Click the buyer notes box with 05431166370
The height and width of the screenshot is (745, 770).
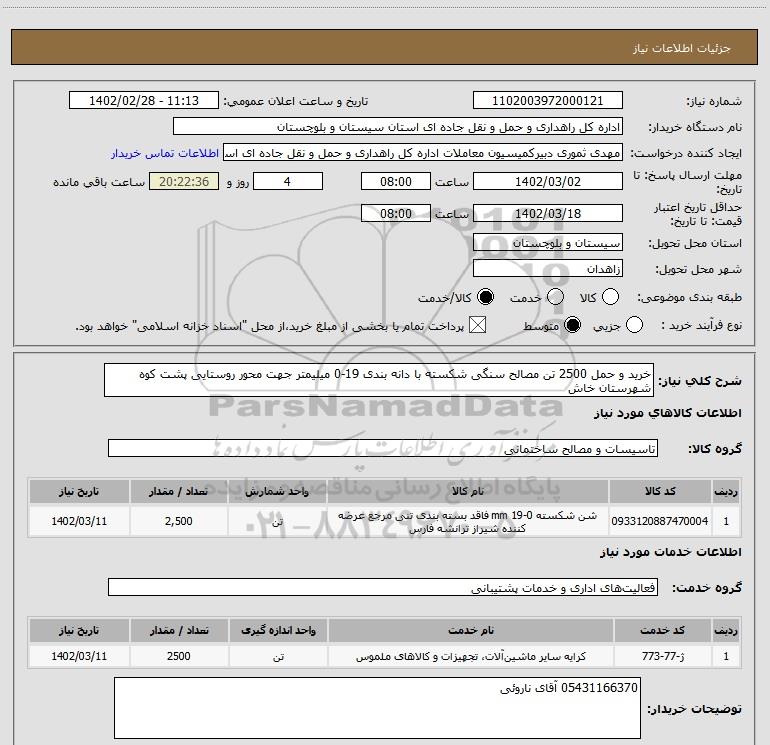coord(377,708)
